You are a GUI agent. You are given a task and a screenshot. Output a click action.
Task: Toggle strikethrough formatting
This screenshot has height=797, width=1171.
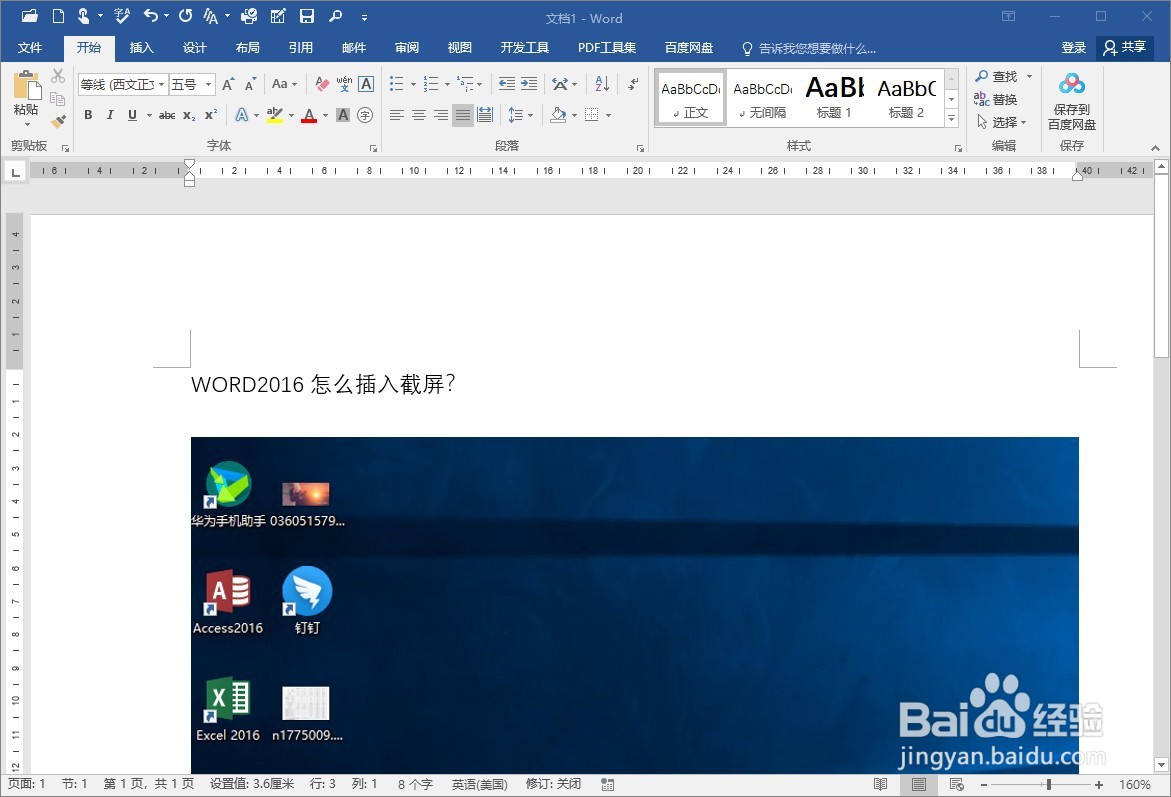(x=167, y=113)
